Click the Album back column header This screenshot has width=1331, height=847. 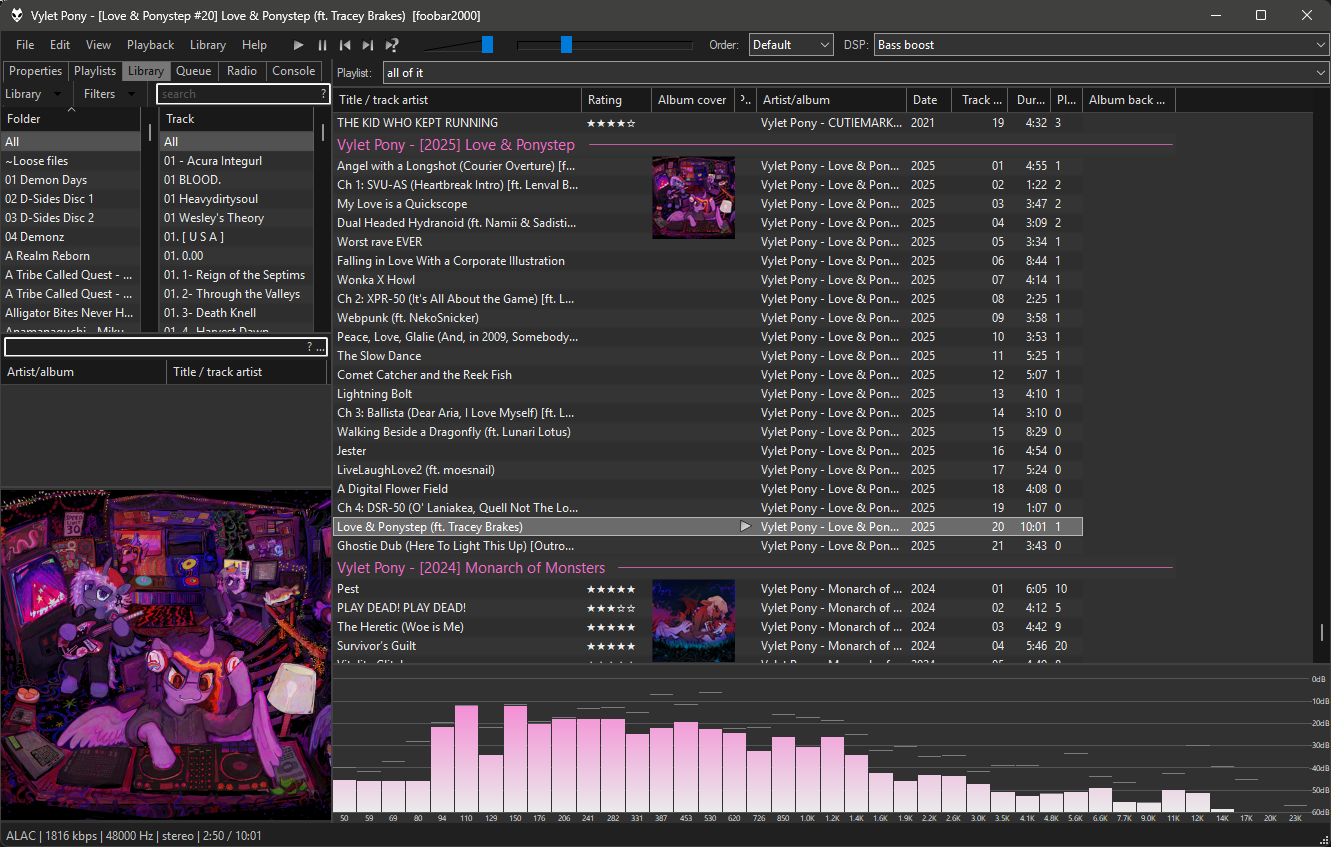tap(1127, 100)
